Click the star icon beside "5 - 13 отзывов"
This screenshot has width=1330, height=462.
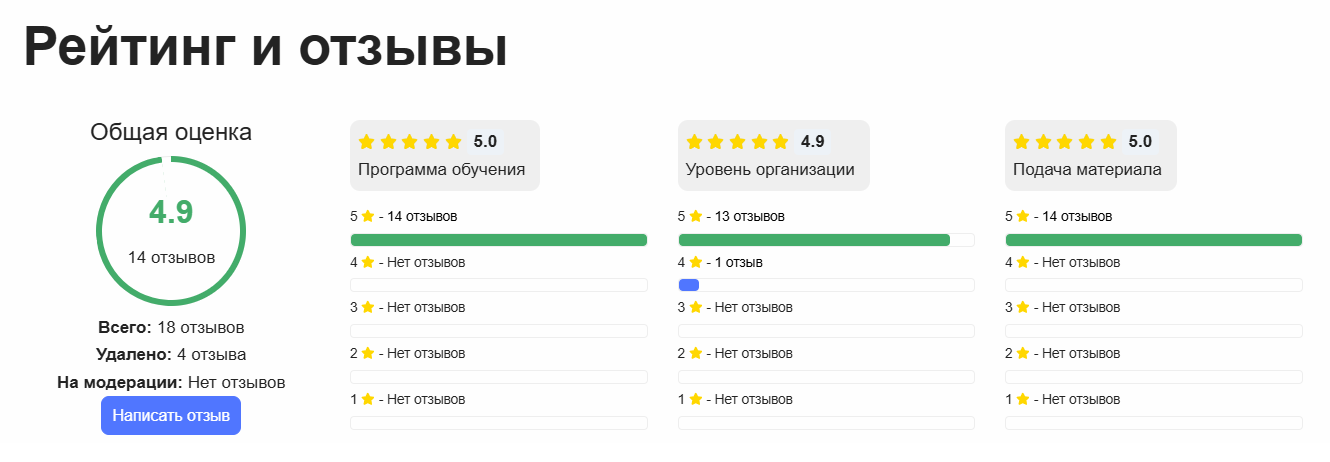(x=695, y=216)
